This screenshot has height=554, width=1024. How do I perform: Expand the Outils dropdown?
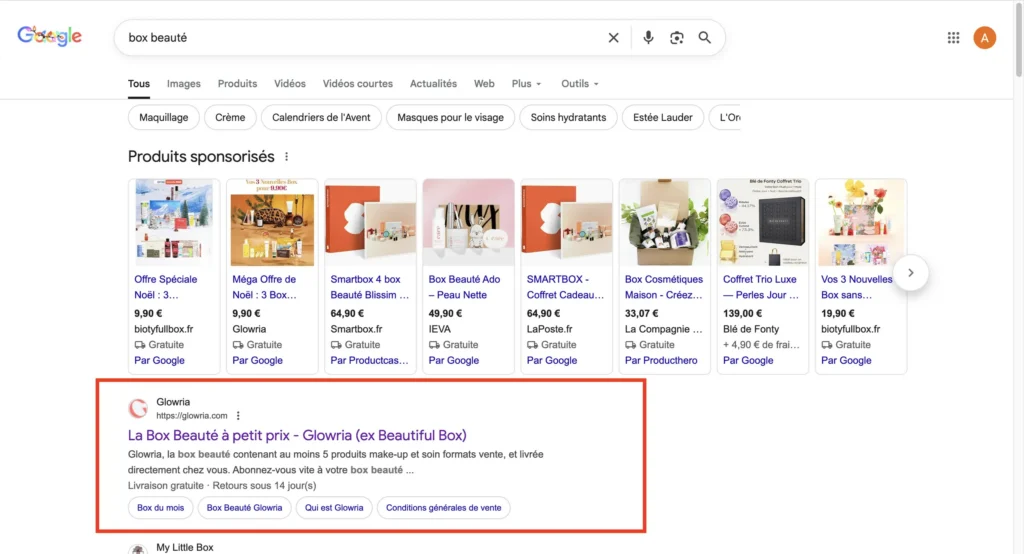click(x=580, y=84)
